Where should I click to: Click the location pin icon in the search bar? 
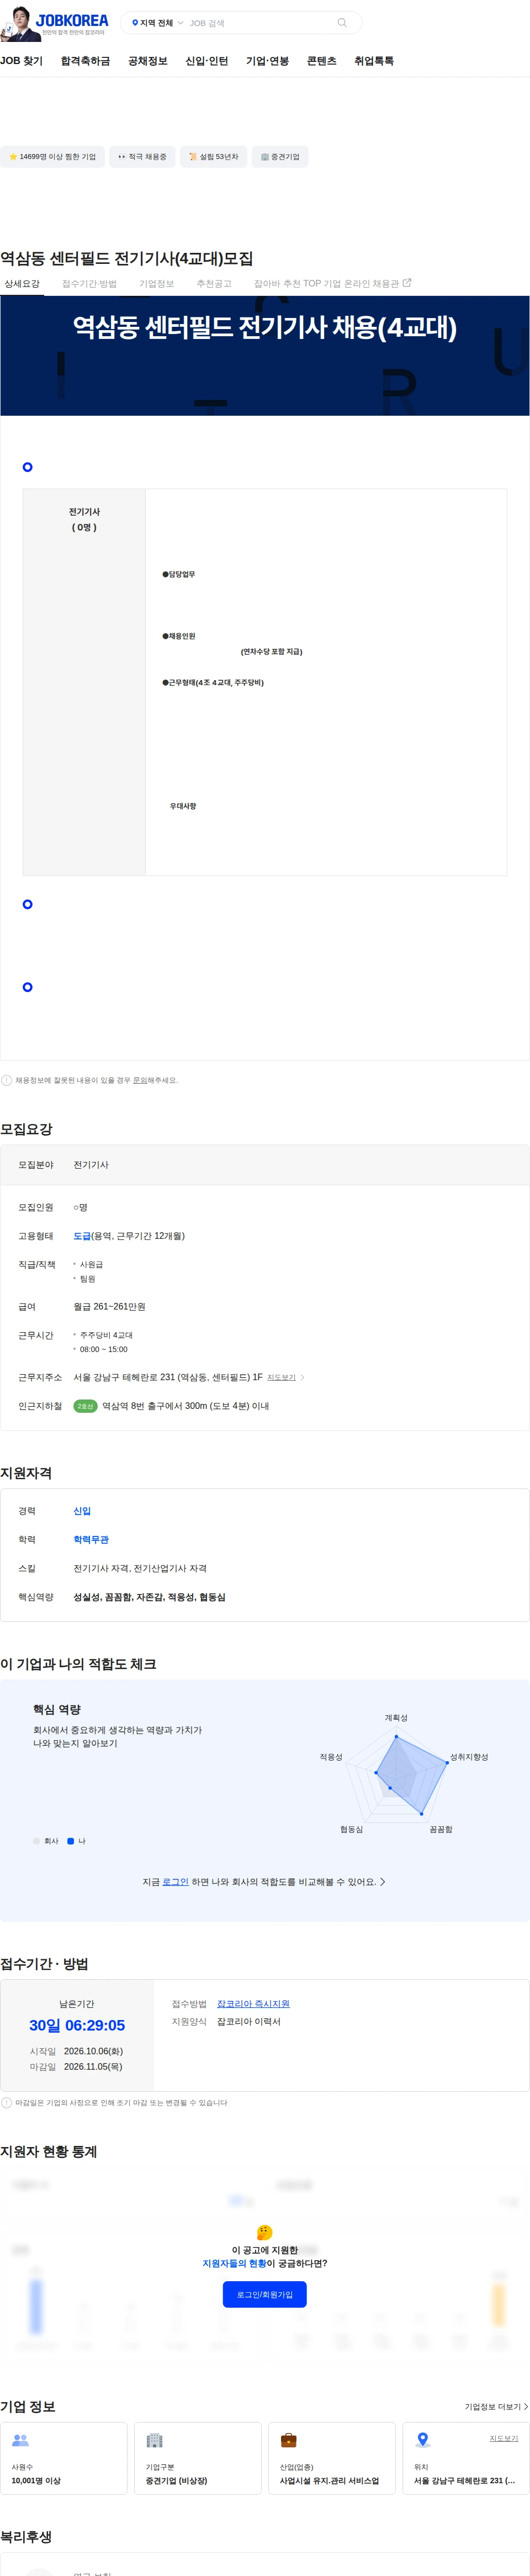point(135,23)
